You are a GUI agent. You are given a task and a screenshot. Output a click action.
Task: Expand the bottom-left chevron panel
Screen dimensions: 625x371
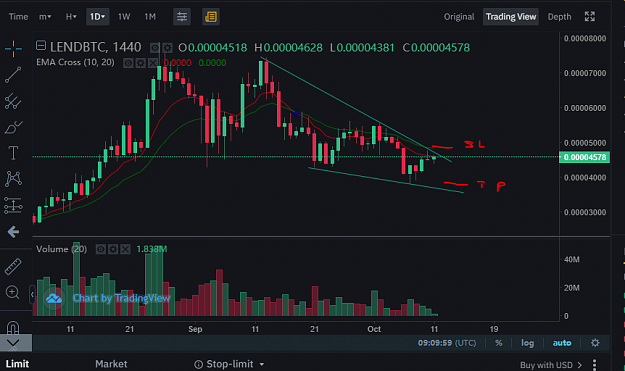(x=13, y=343)
